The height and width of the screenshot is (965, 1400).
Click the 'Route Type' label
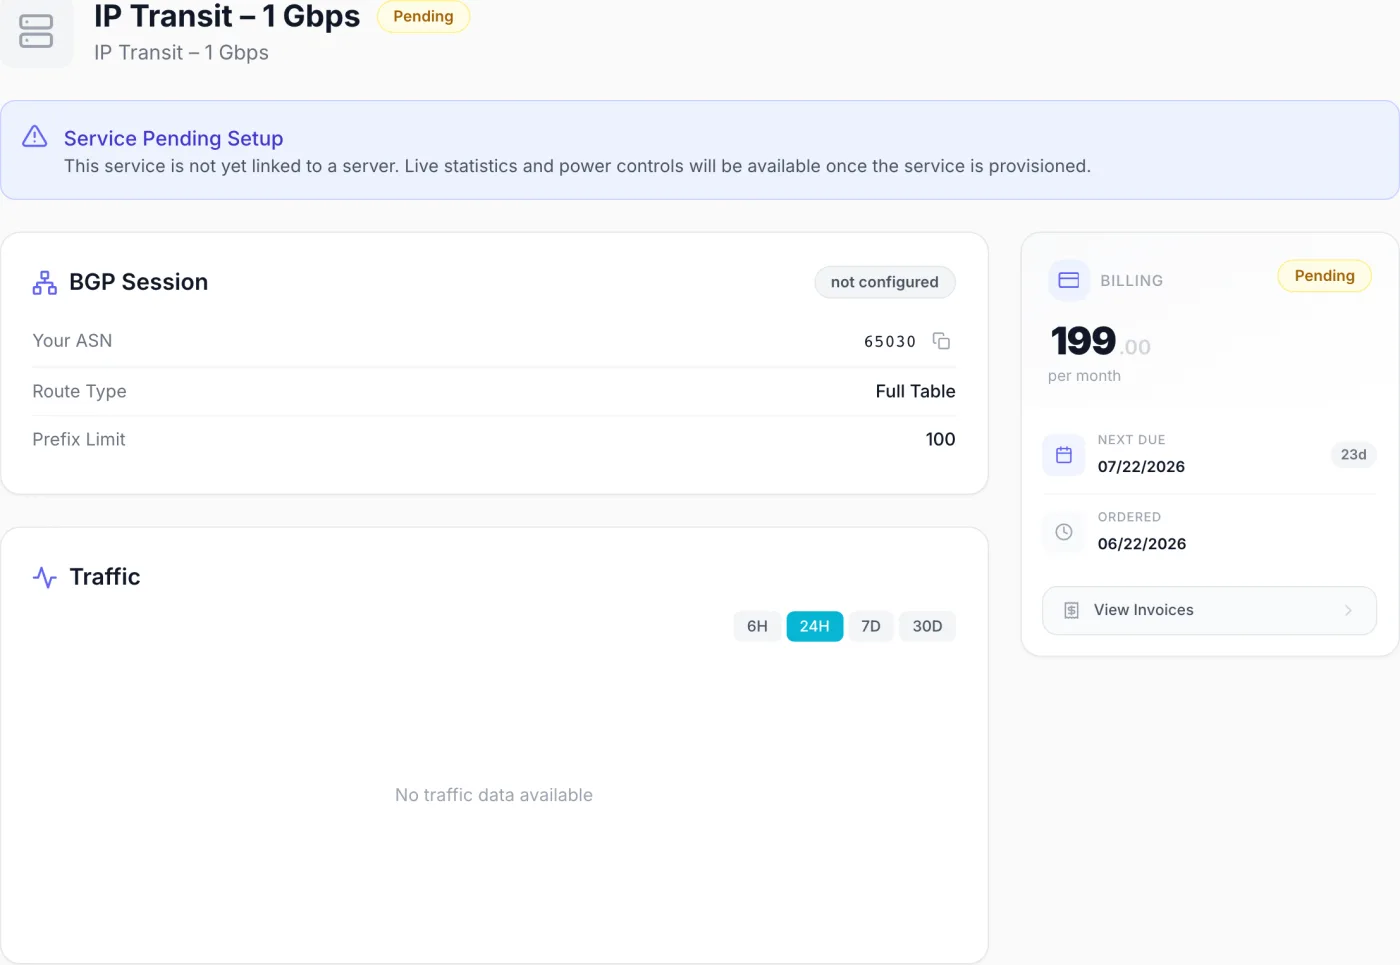pos(79,391)
